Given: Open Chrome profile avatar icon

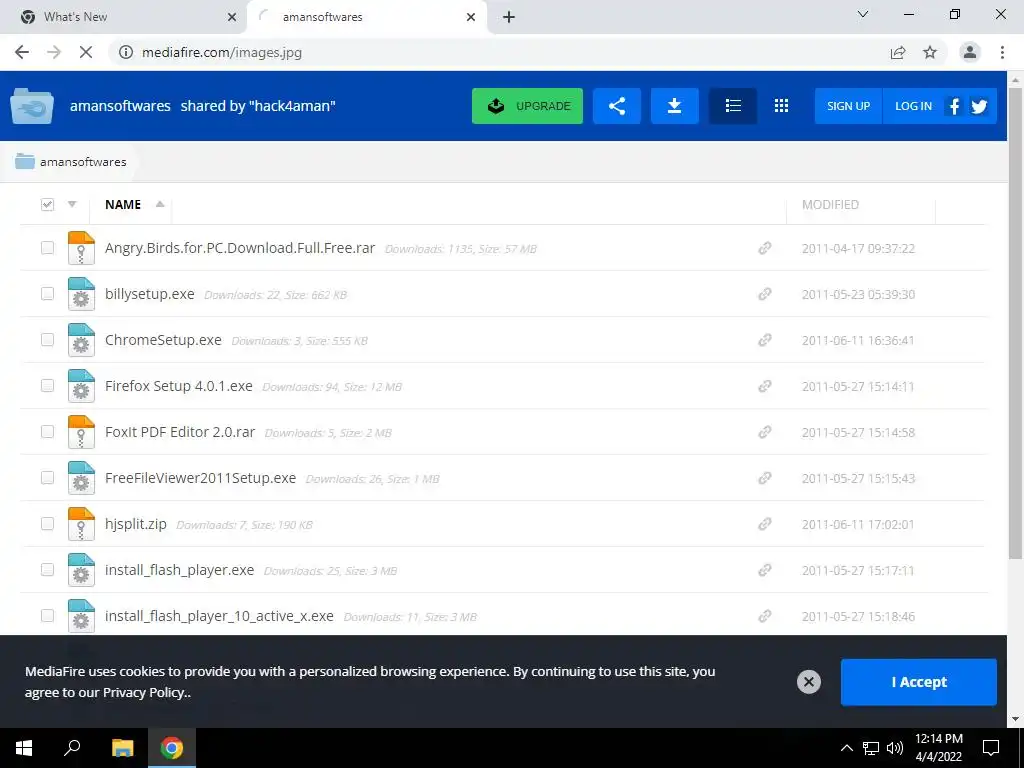Looking at the screenshot, I should (x=970, y=52).
